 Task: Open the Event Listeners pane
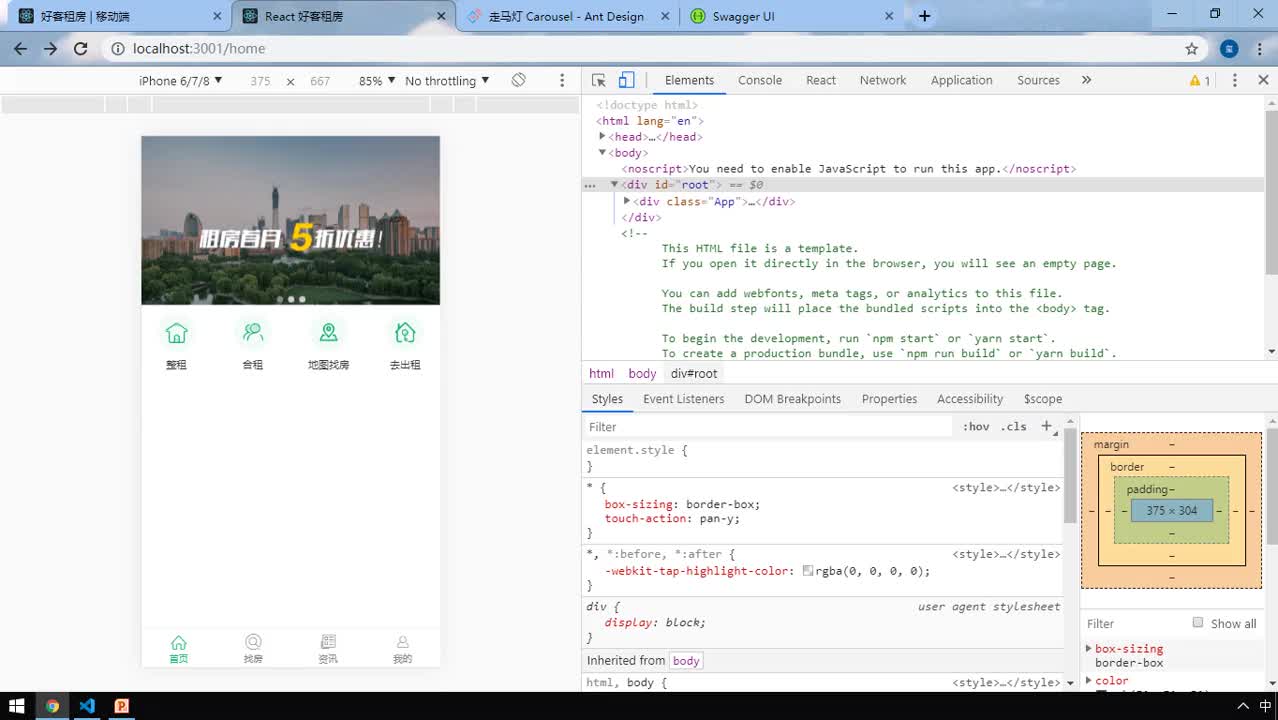[x=684, y=399]
